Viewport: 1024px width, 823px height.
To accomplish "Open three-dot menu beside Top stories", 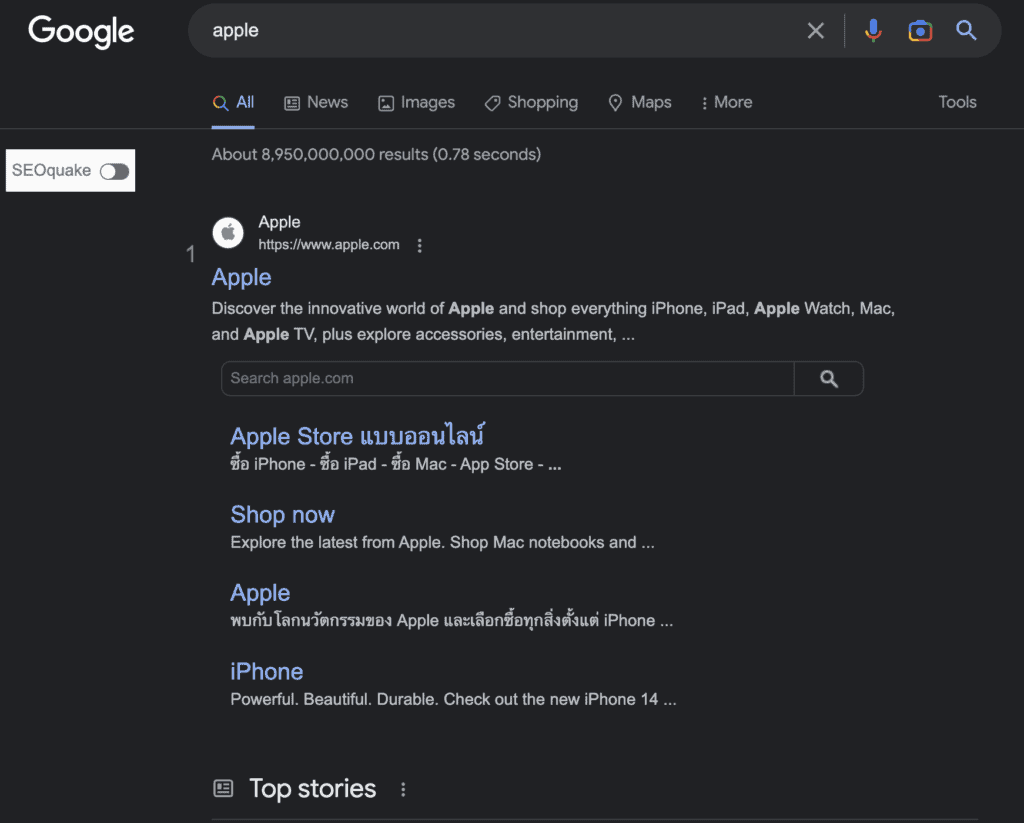I will coord(403,790).
